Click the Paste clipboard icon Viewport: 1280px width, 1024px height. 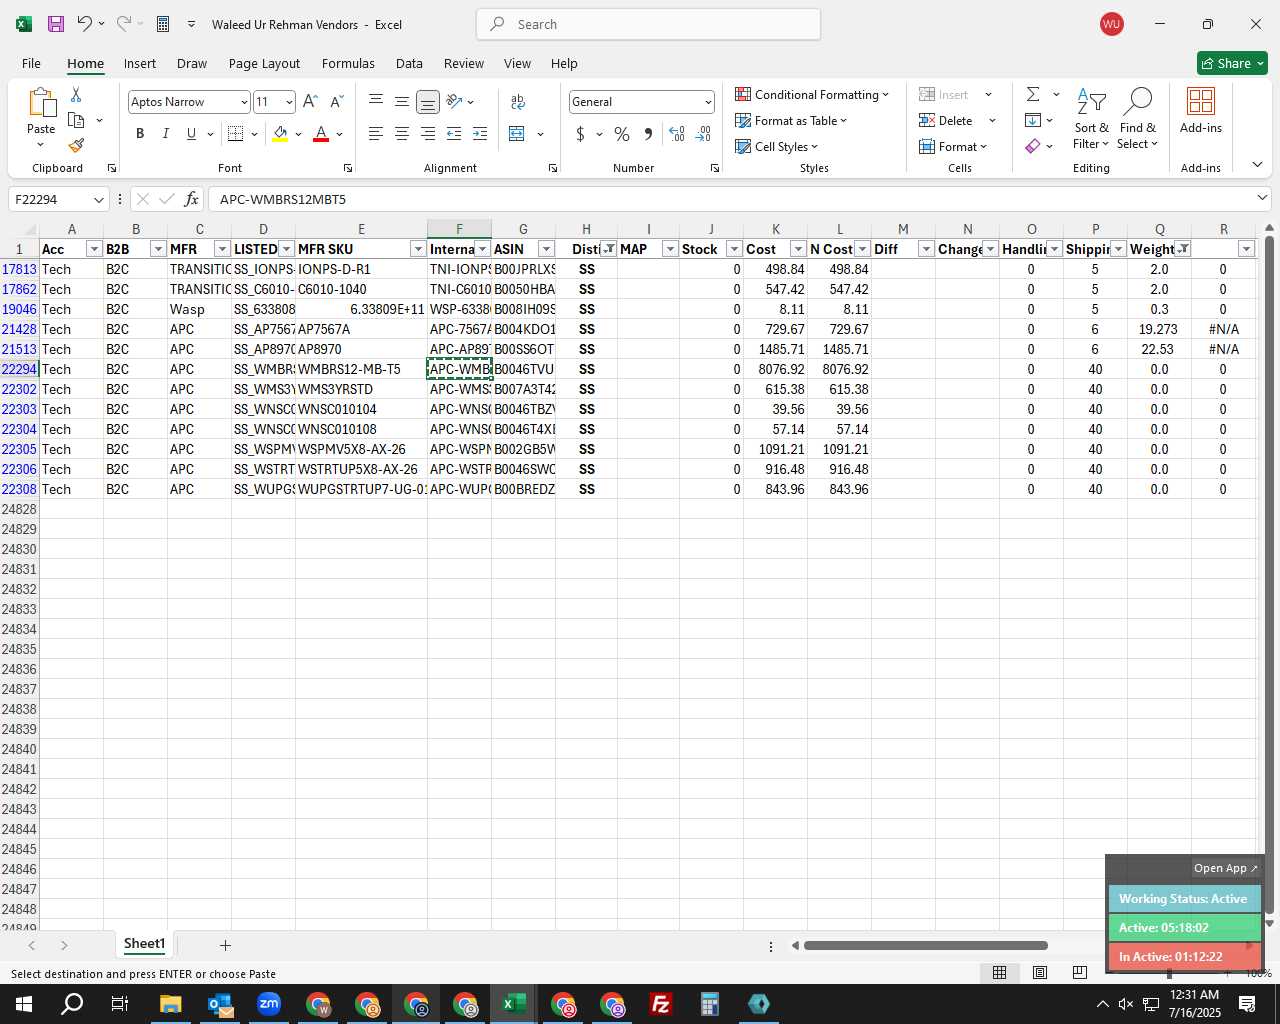click(41, 103)
